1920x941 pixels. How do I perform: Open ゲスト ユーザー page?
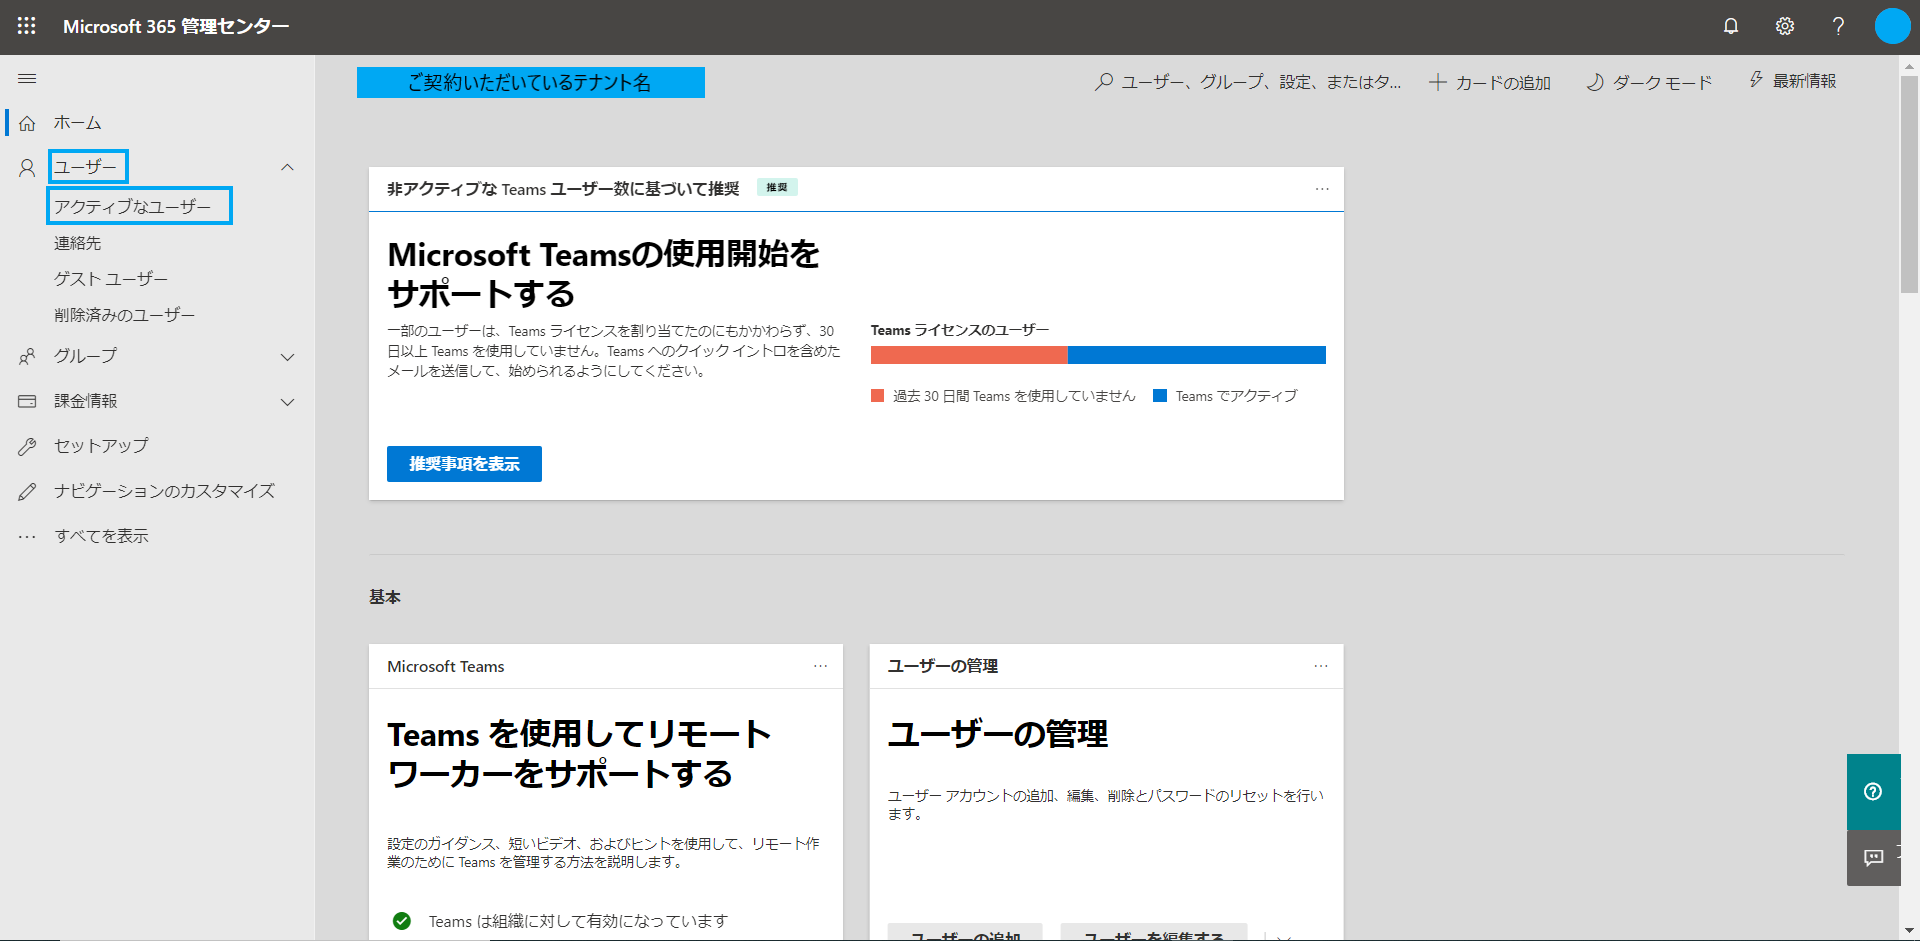(x=110, y=279)
